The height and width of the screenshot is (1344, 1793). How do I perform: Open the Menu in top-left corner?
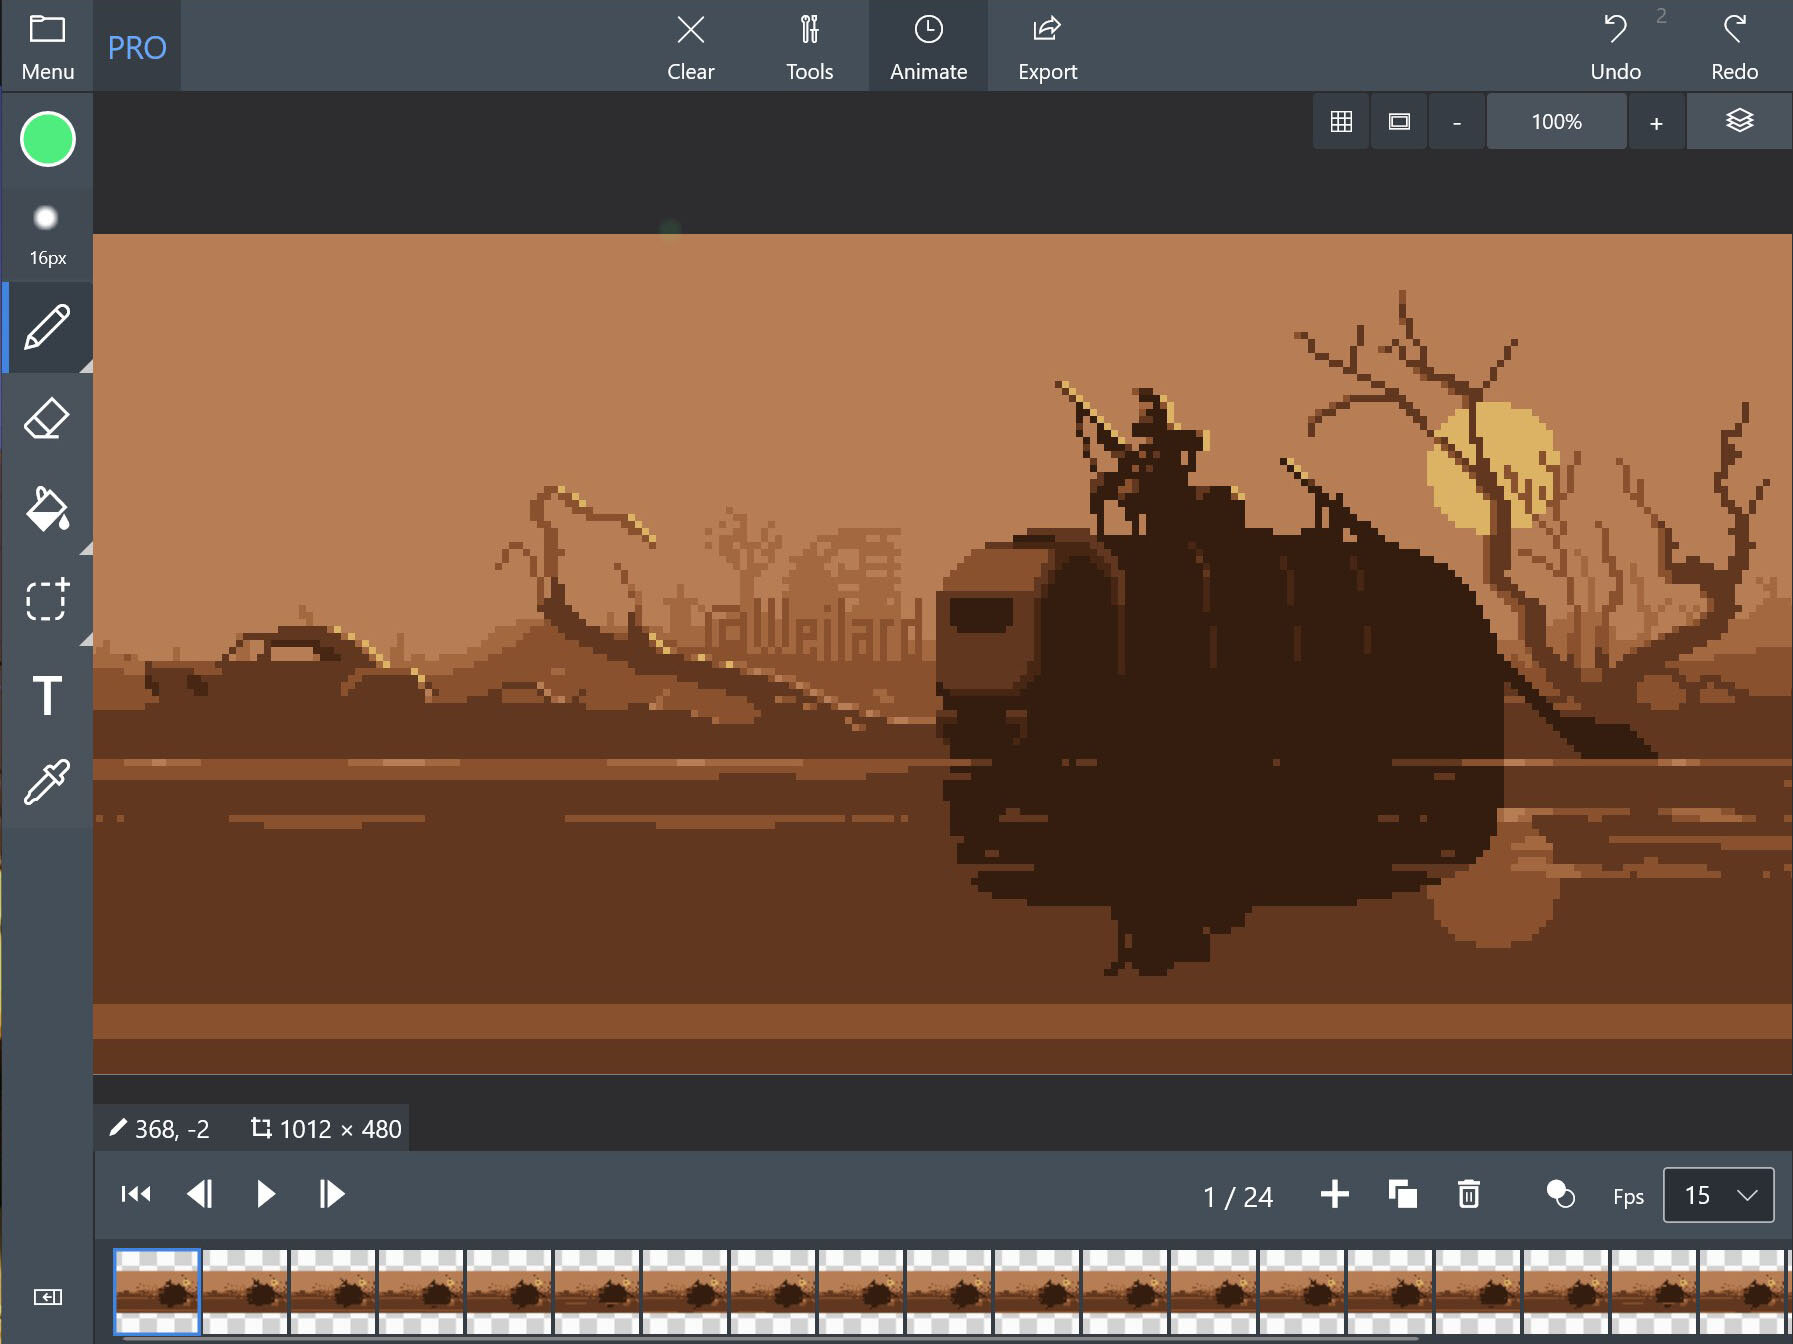click(47, 46)
